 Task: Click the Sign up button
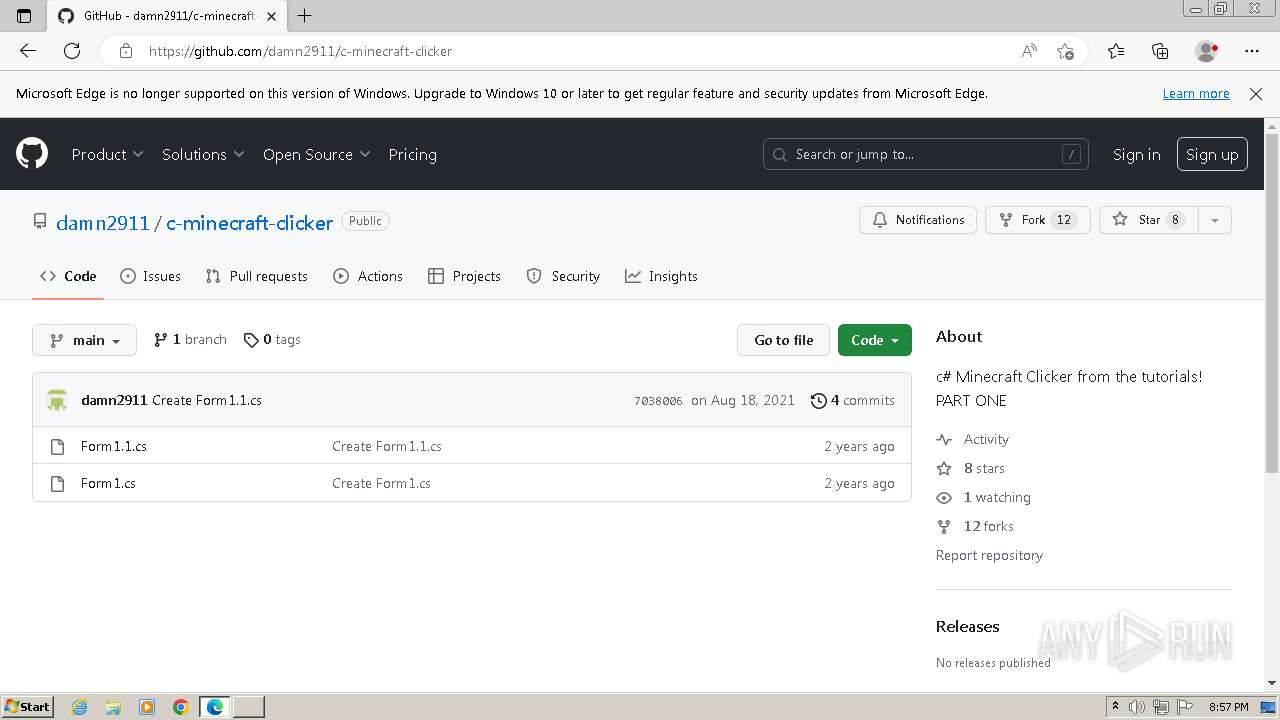1212,154
